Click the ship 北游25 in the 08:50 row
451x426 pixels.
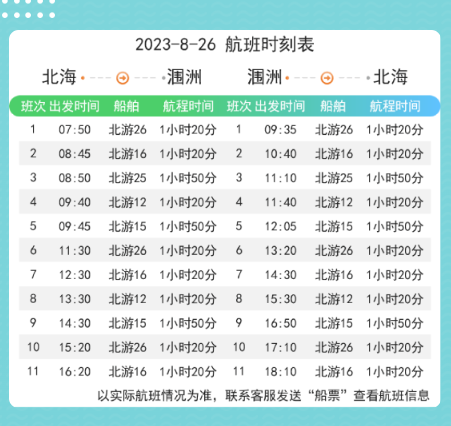click(128, 178)
